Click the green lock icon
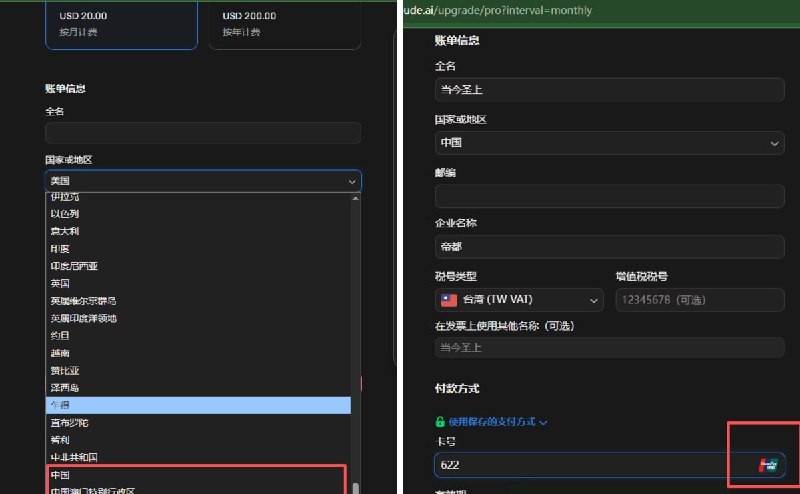The height and width of the screenshot is (494, 800). (x=440, y=422)
